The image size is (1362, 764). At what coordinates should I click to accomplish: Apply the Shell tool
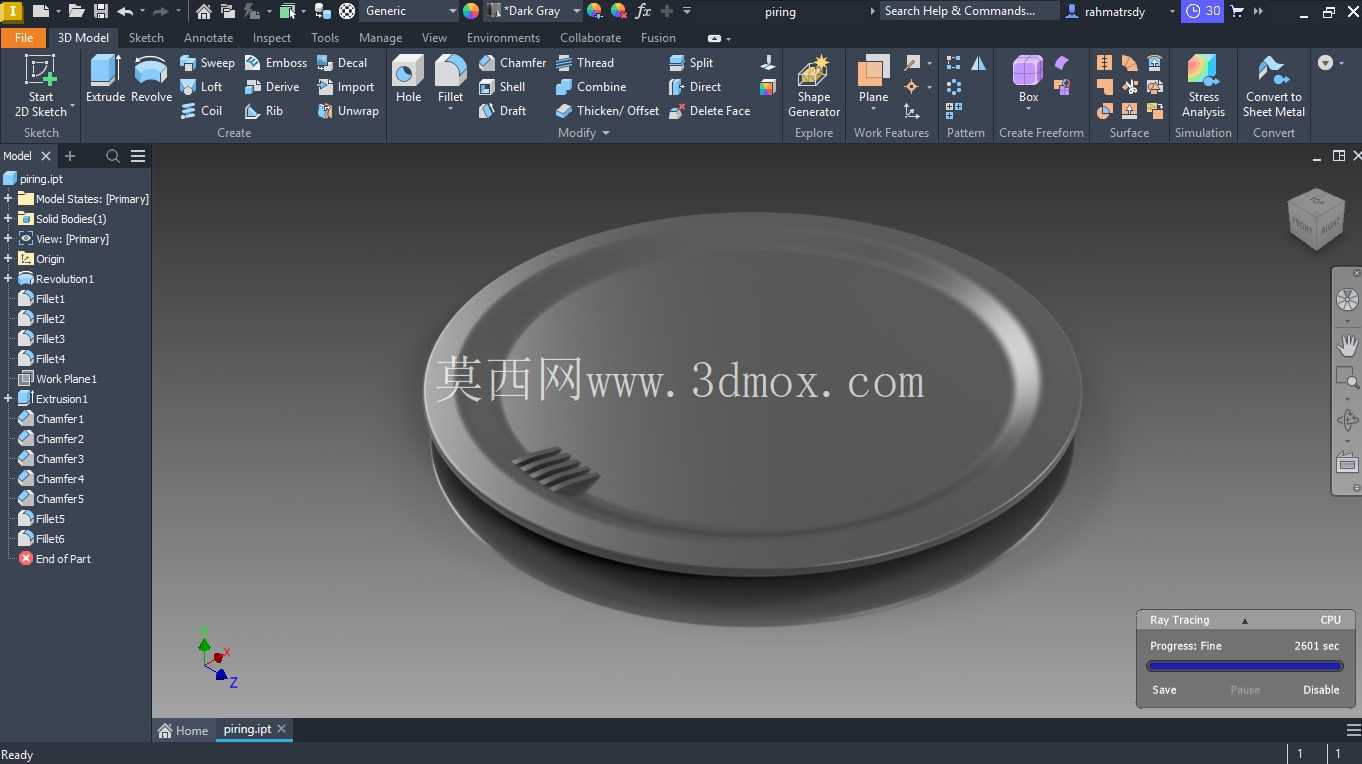(x=502, y=87)
